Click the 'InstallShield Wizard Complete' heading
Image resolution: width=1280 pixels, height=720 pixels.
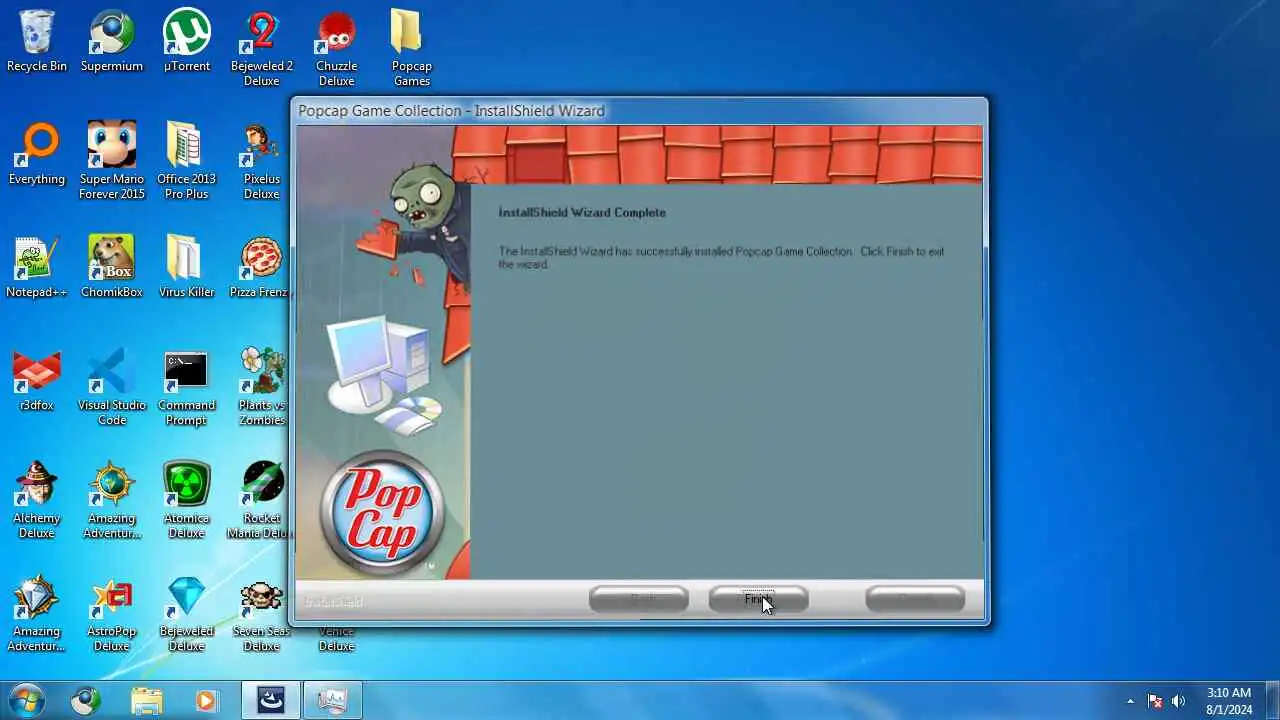coord(582,212)
